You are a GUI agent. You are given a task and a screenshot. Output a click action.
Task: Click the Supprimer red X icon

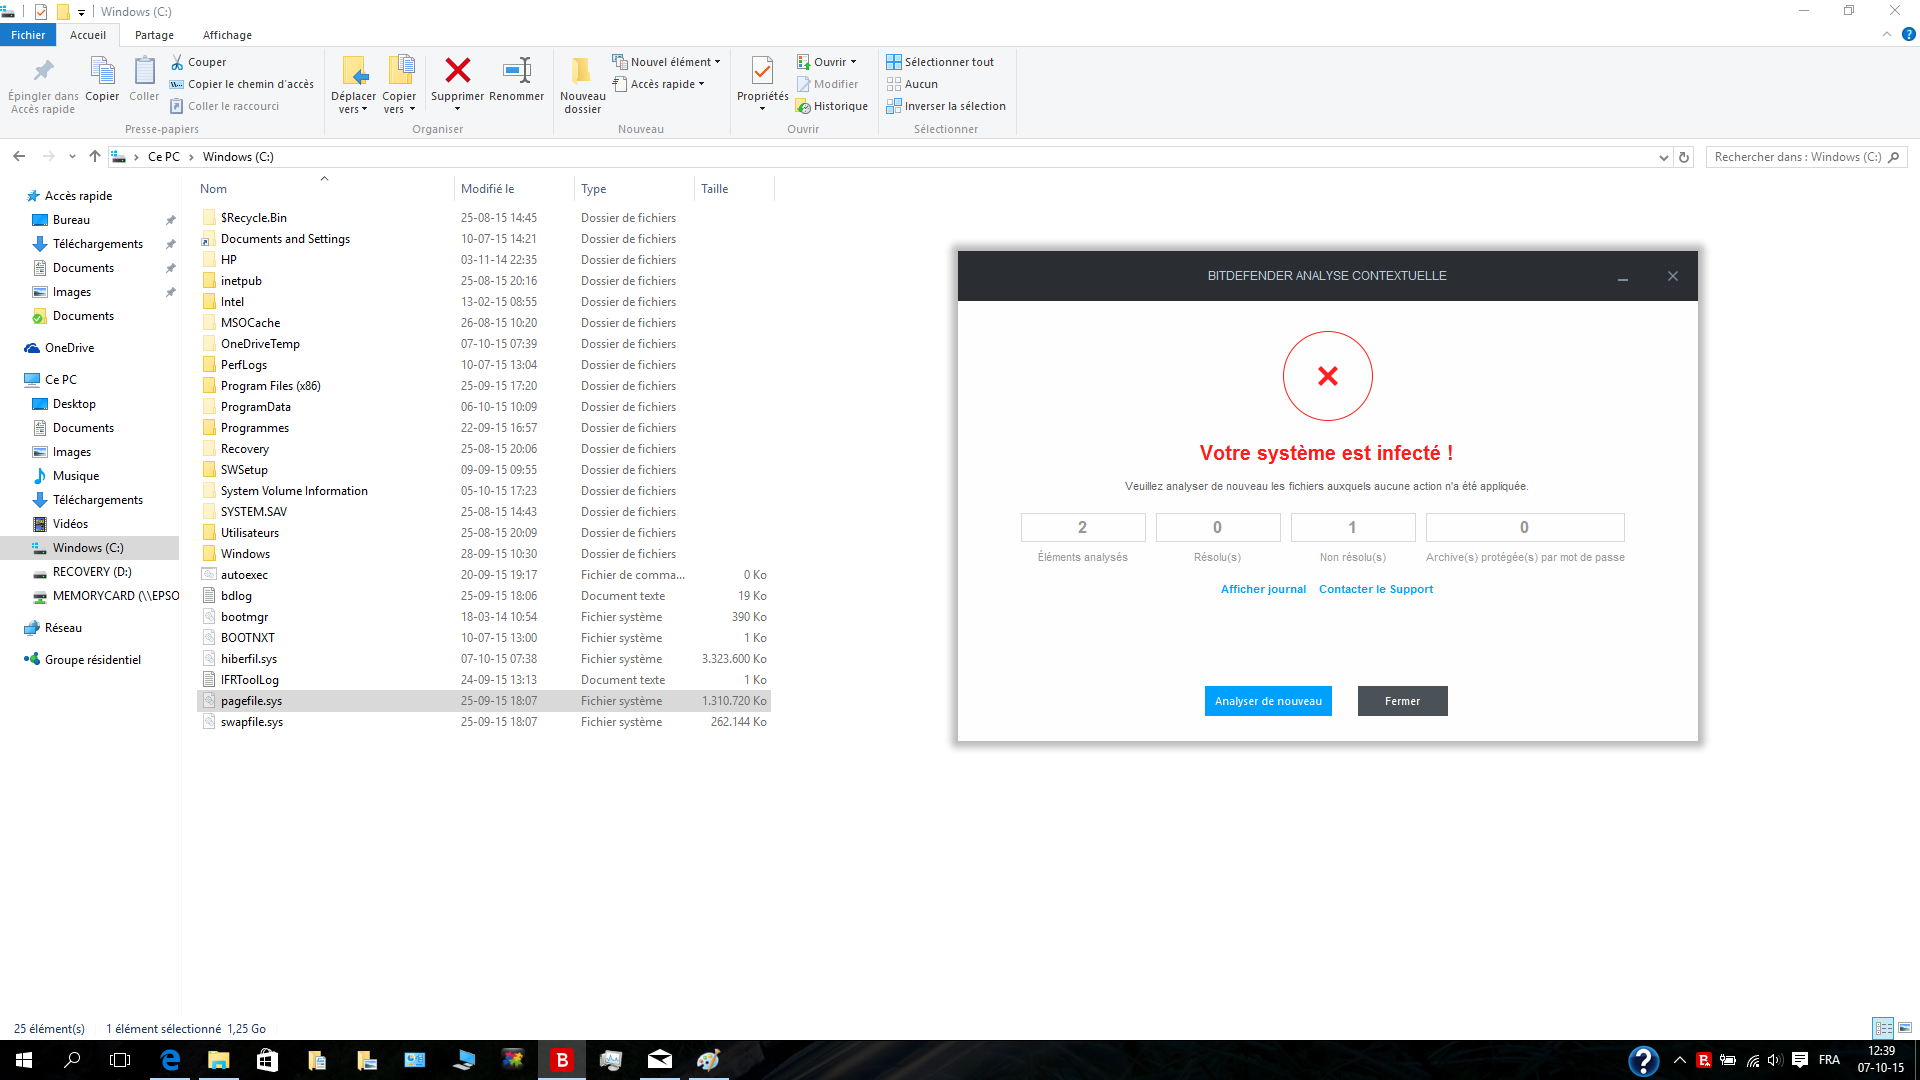[458, 71]
